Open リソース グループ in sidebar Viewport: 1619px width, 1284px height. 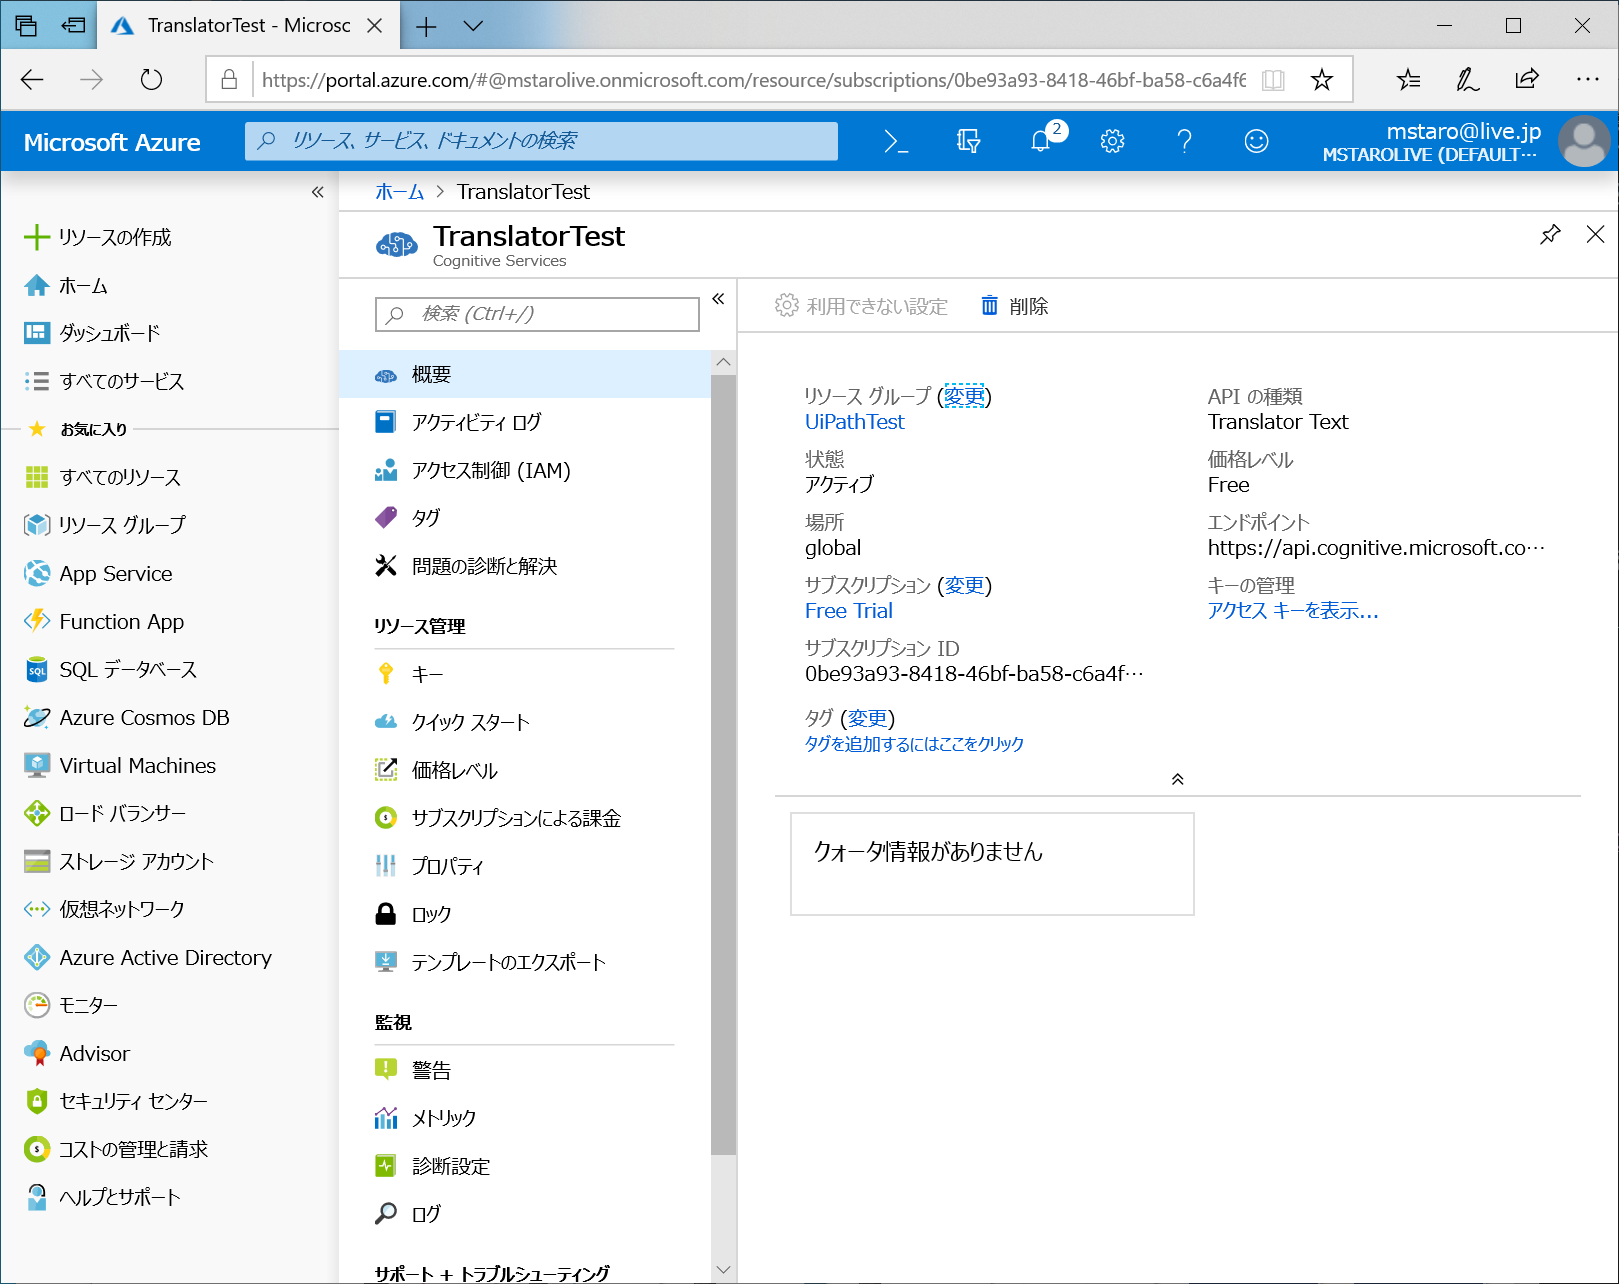point(170,525)
